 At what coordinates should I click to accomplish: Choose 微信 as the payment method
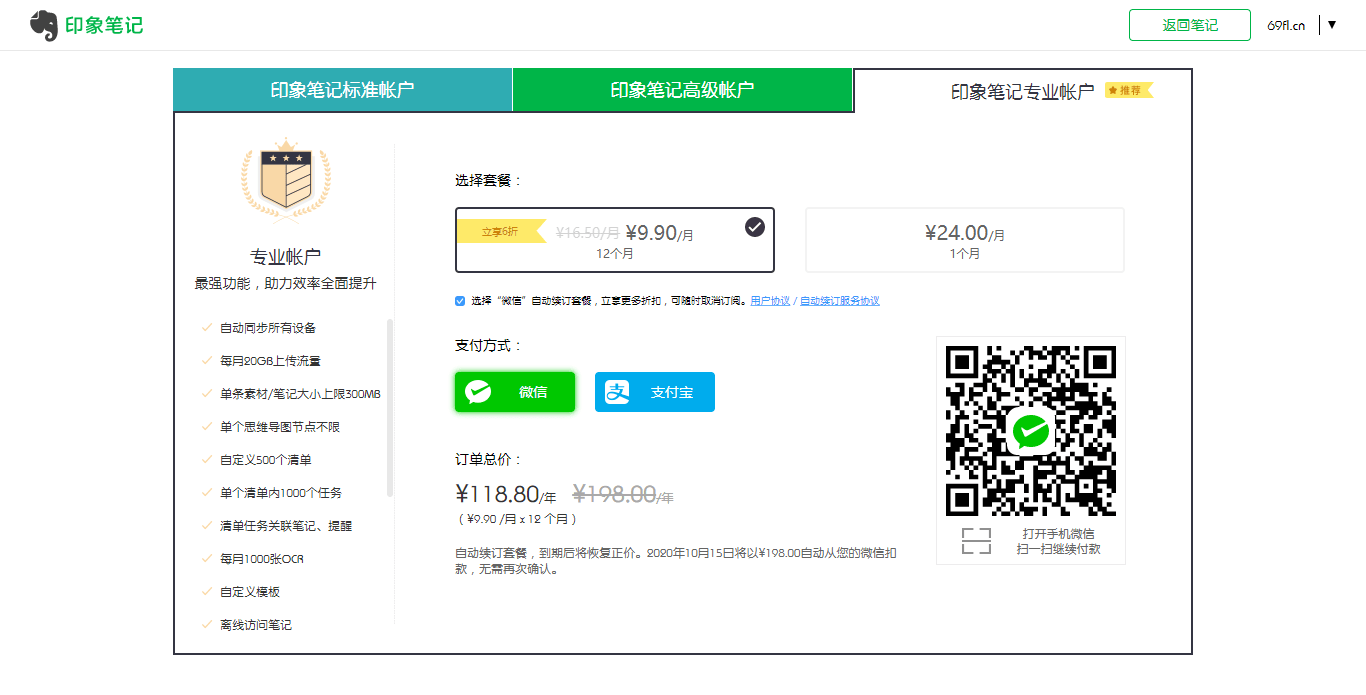click(515, 392)
